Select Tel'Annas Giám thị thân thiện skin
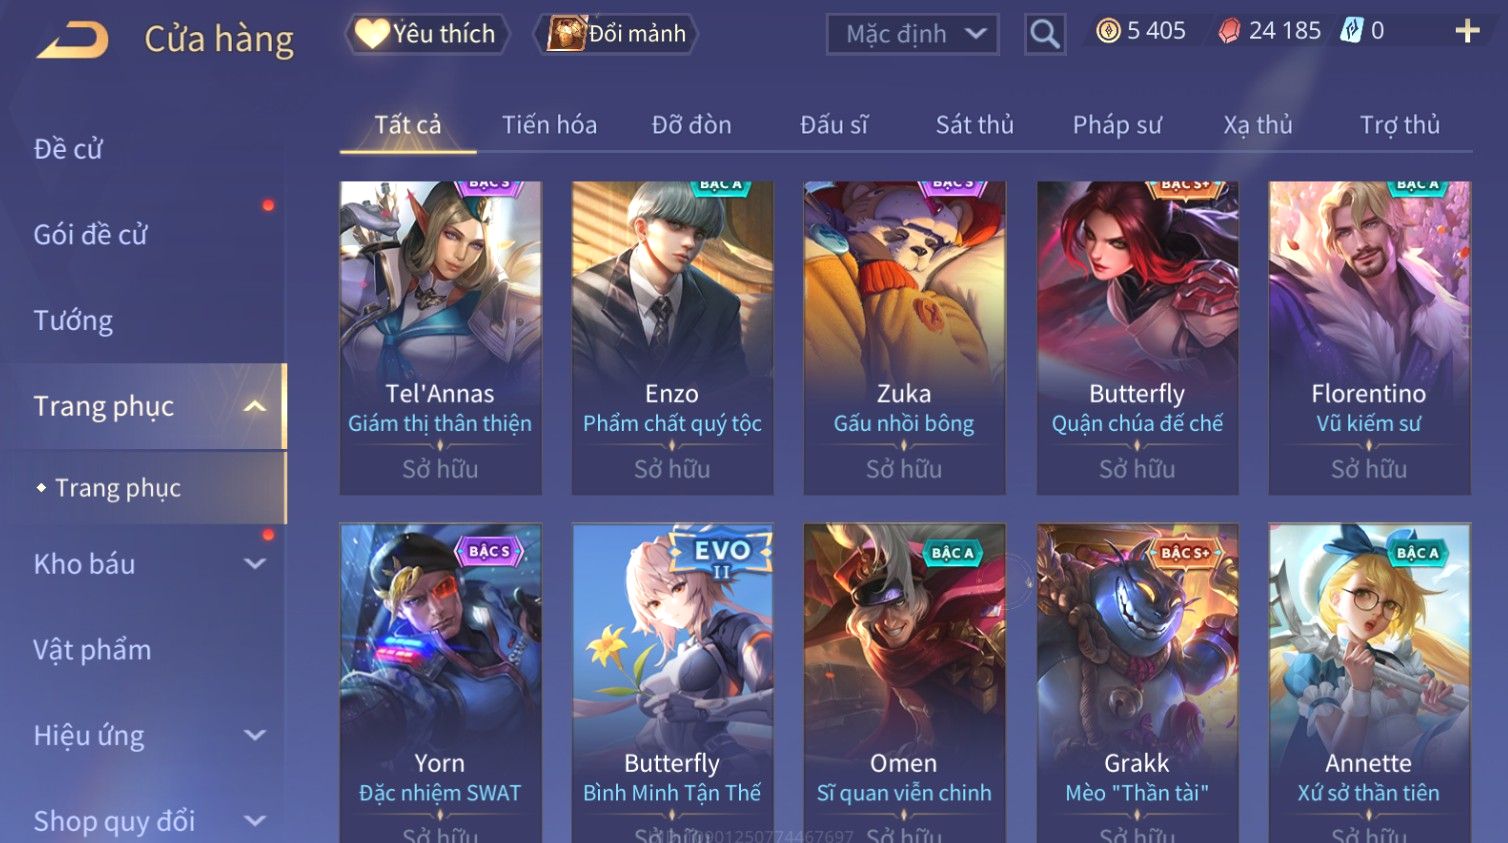 click(440, 337)
